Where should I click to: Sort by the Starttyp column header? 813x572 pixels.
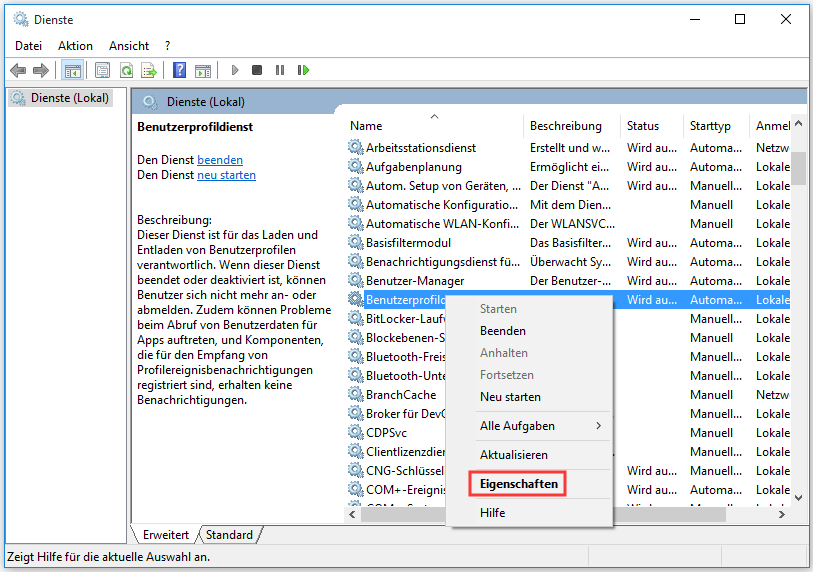[x=717, y=125]
